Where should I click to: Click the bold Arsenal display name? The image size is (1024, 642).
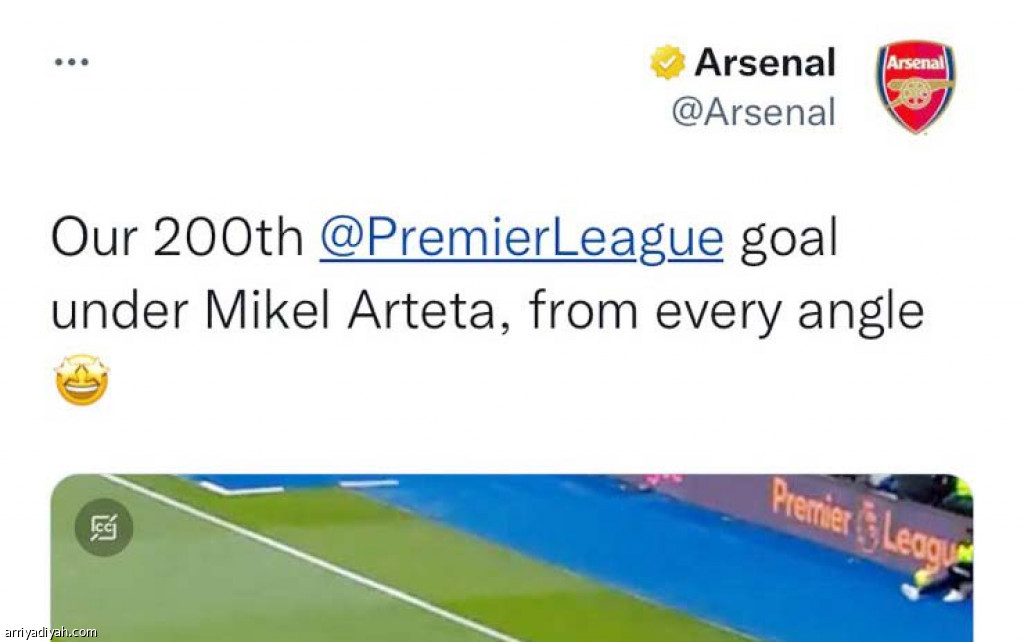[765, 63]
